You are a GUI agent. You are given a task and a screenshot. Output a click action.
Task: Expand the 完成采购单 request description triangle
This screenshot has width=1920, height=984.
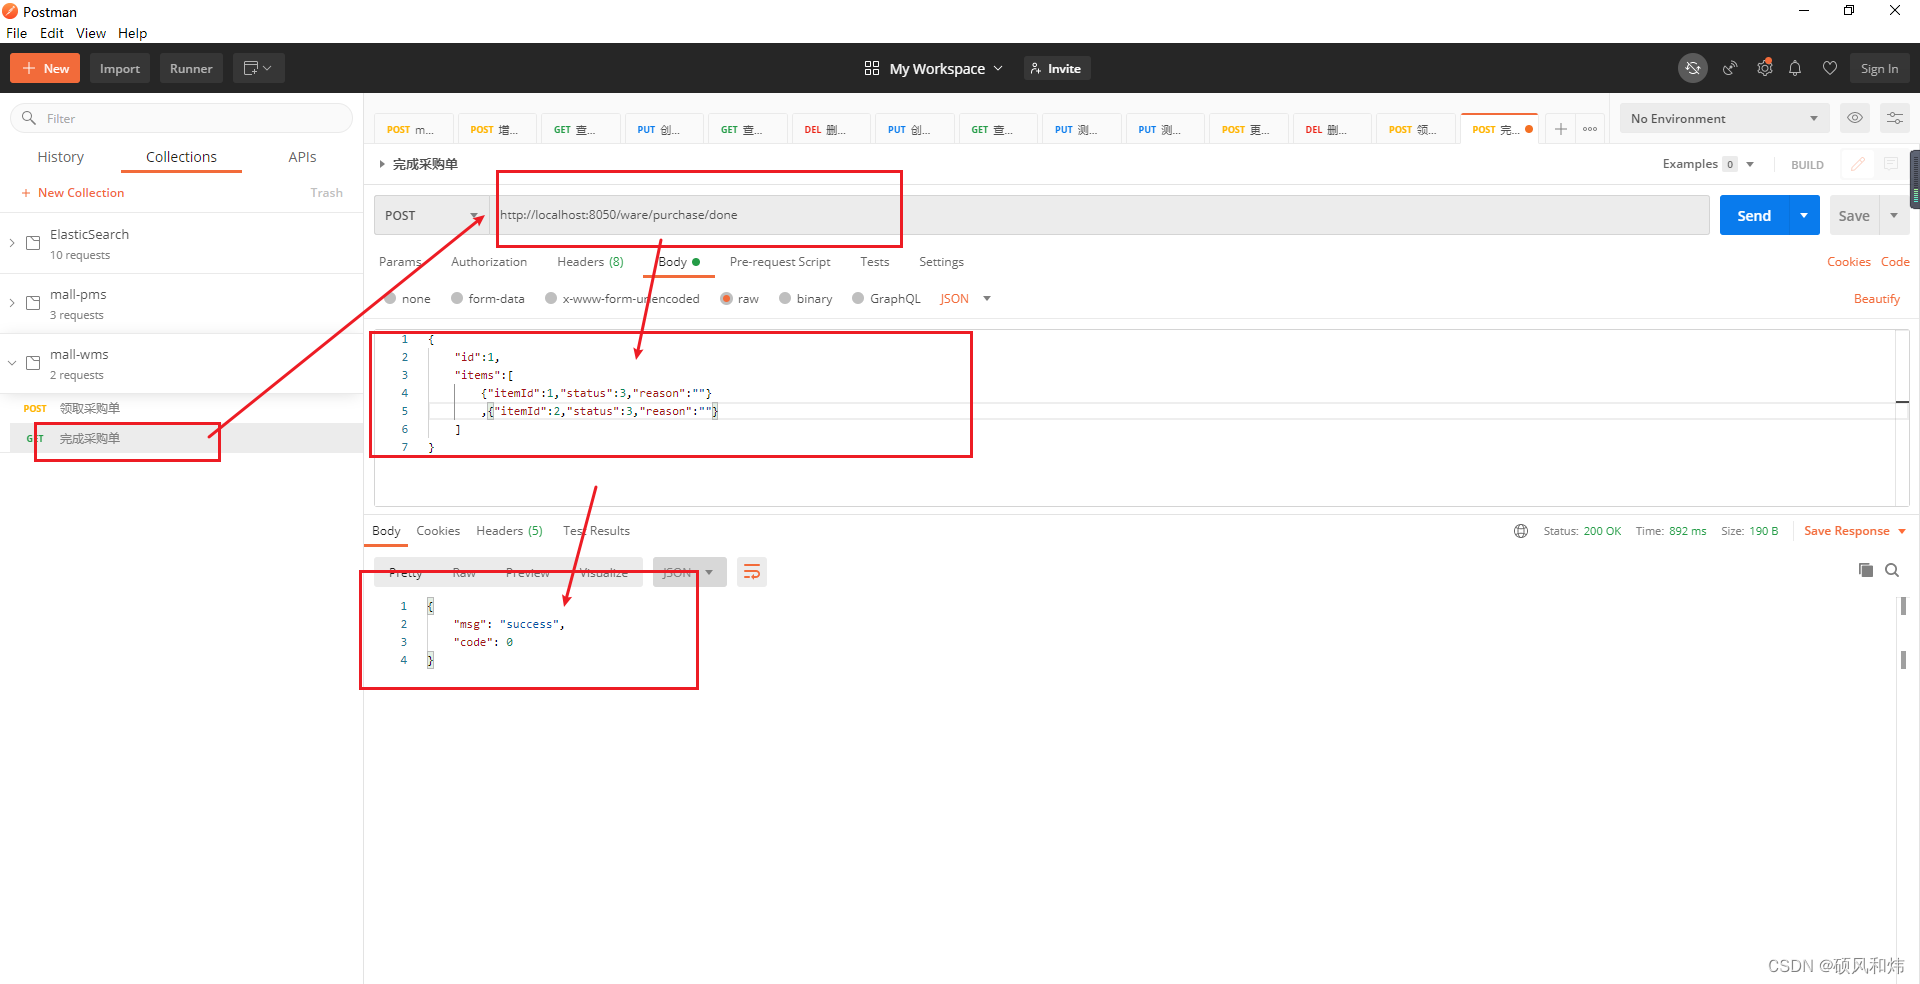(381, 164)
